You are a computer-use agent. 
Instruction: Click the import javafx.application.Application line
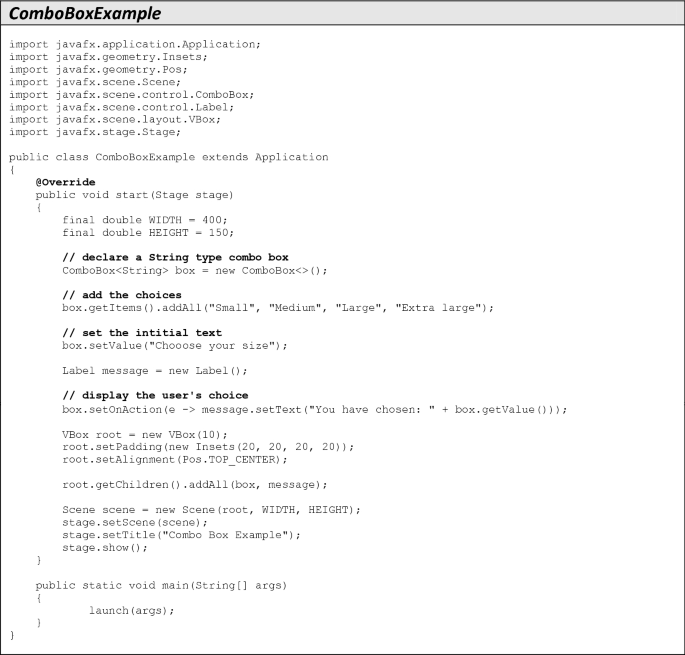[x=135, y=45]
